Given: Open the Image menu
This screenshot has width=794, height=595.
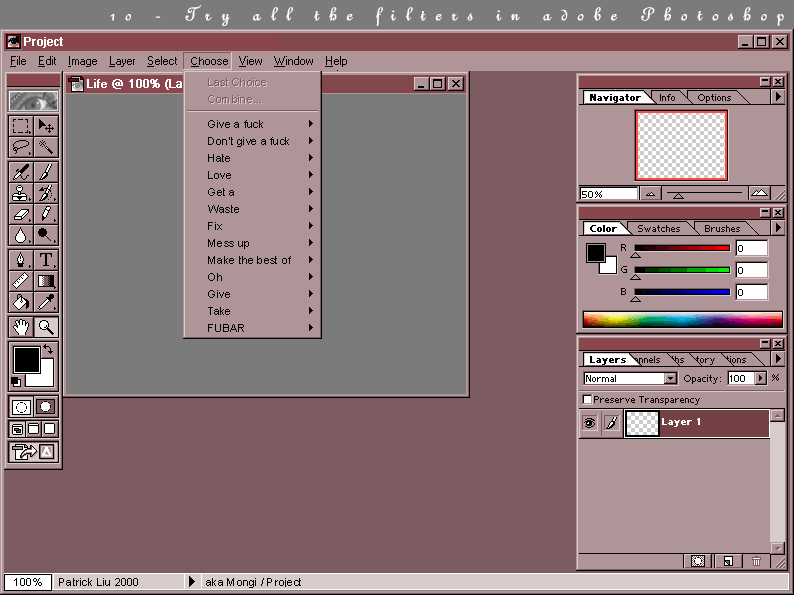Looking at the screenshot, I should (x=82, y=61).
